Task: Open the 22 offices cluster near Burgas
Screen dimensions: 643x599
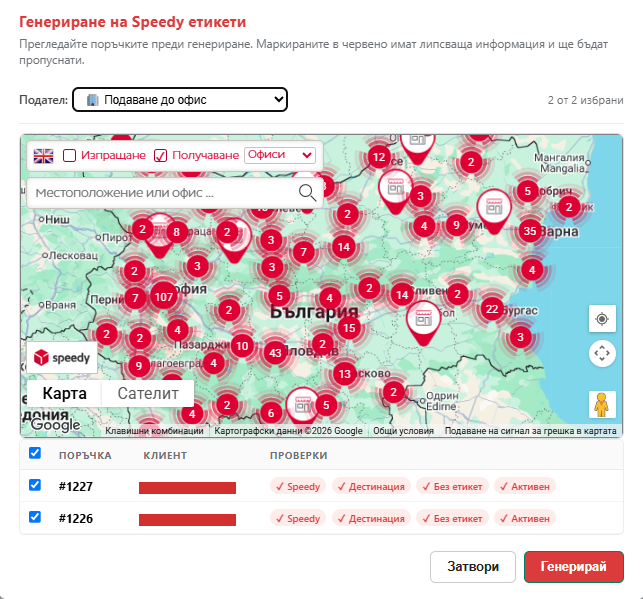Action: coord(492,309)
